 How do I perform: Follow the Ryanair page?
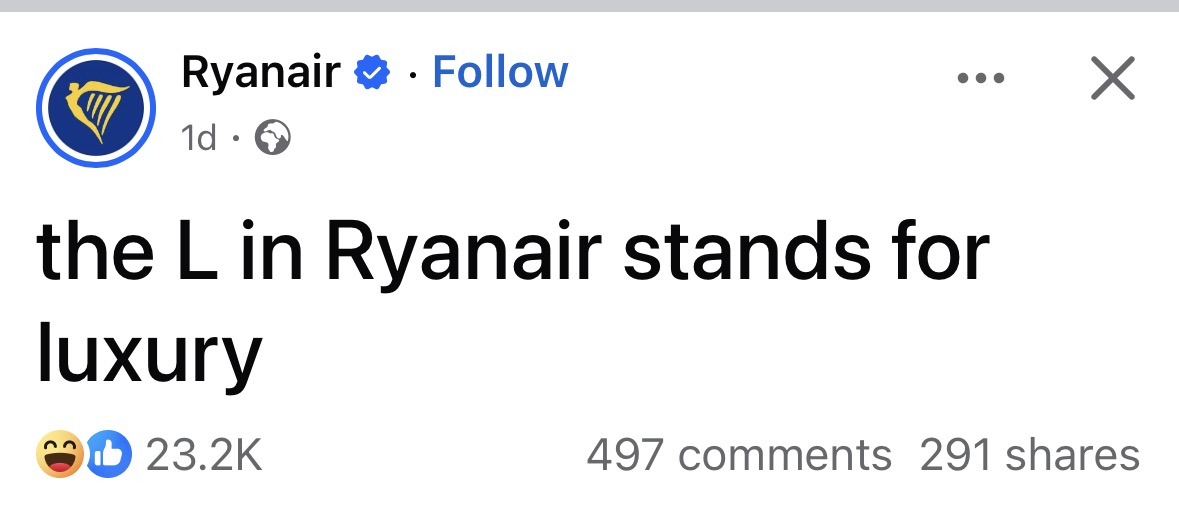coord(499,72)
